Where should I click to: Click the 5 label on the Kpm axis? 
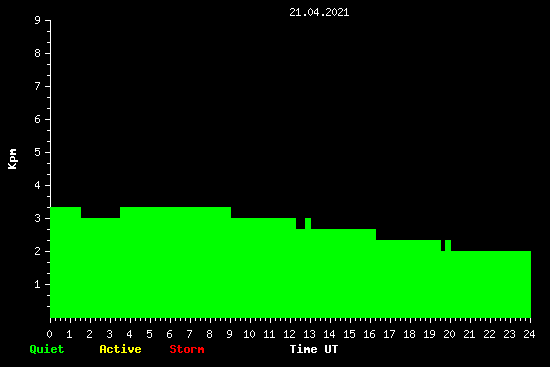[38, 152]
